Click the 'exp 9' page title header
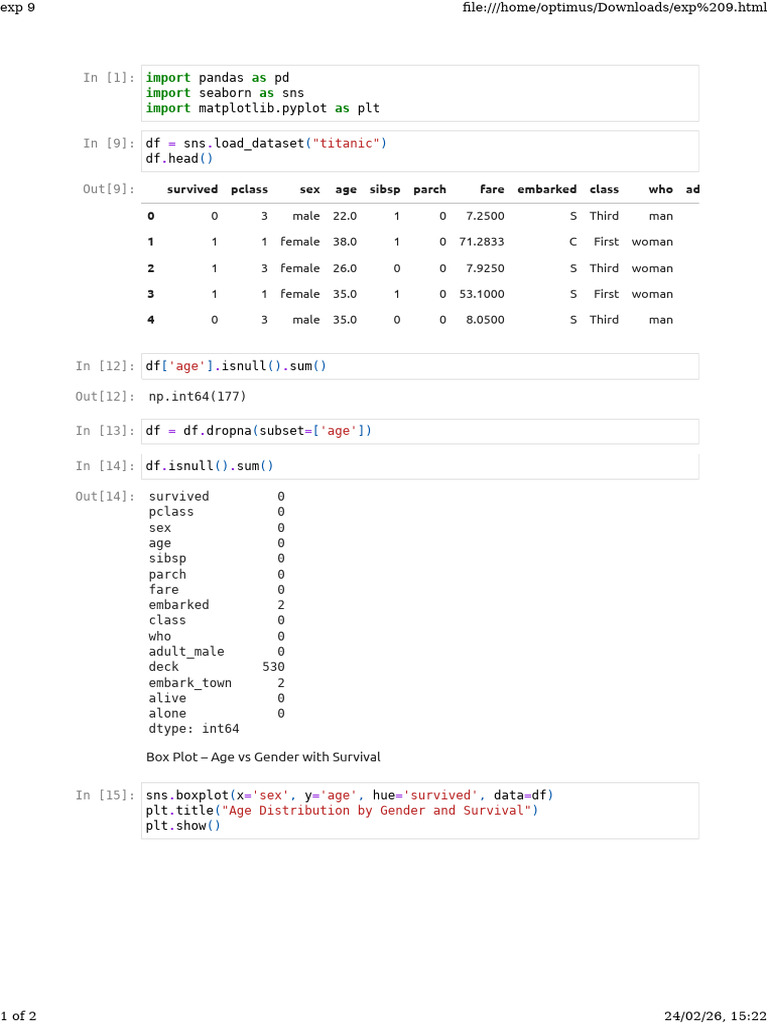The width and height of the screenshot is (768, 1024). pos(17,8)
